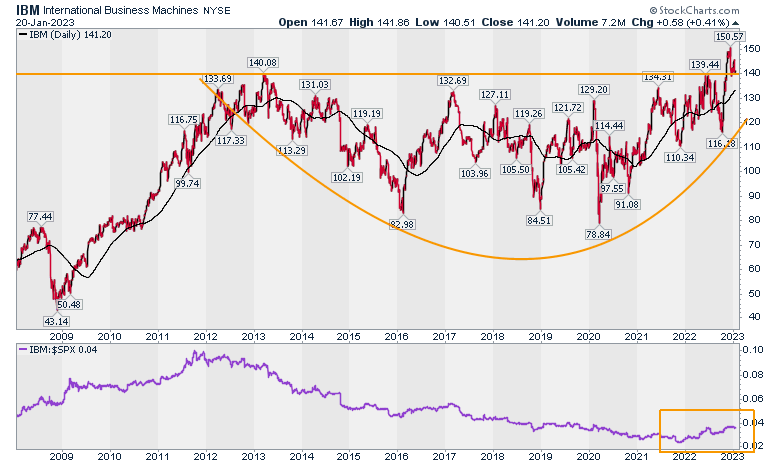Click the 97.55 price label

[x=611, y=189]
